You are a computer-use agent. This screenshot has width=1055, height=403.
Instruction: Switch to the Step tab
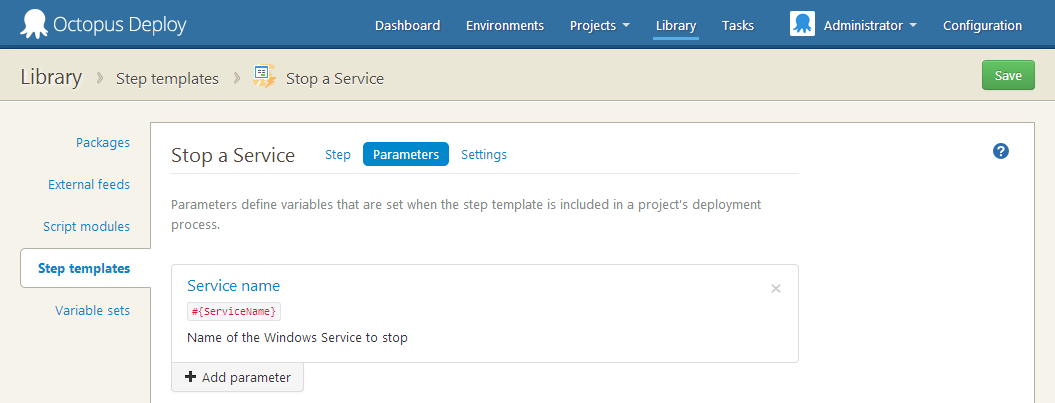coord(338,155)
